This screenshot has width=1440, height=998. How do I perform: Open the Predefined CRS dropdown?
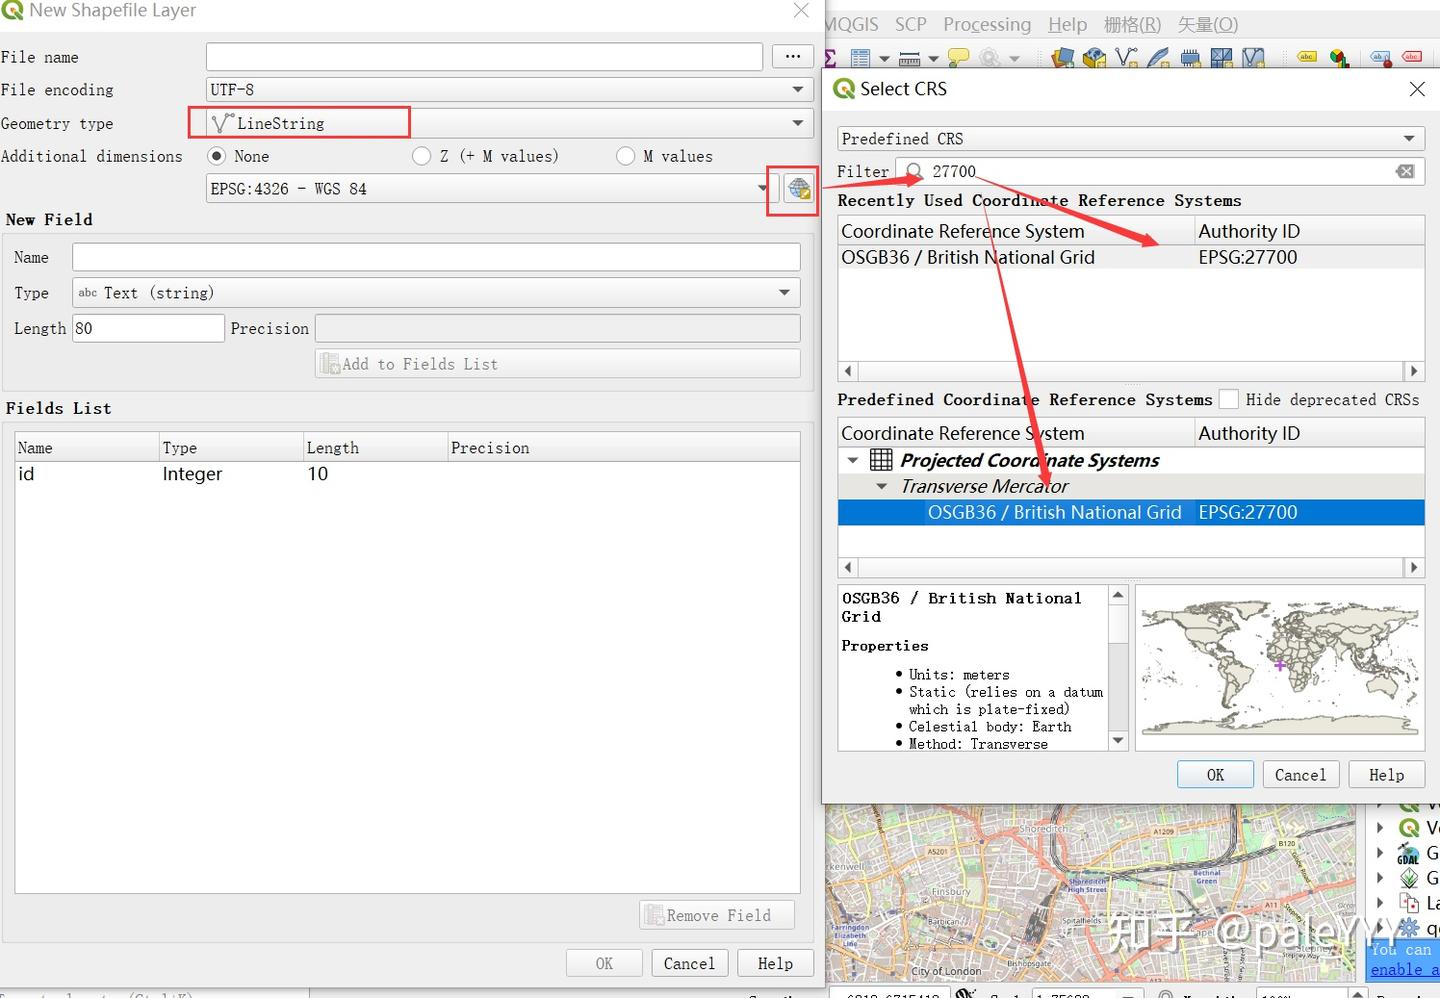(x=1130, y=139)
